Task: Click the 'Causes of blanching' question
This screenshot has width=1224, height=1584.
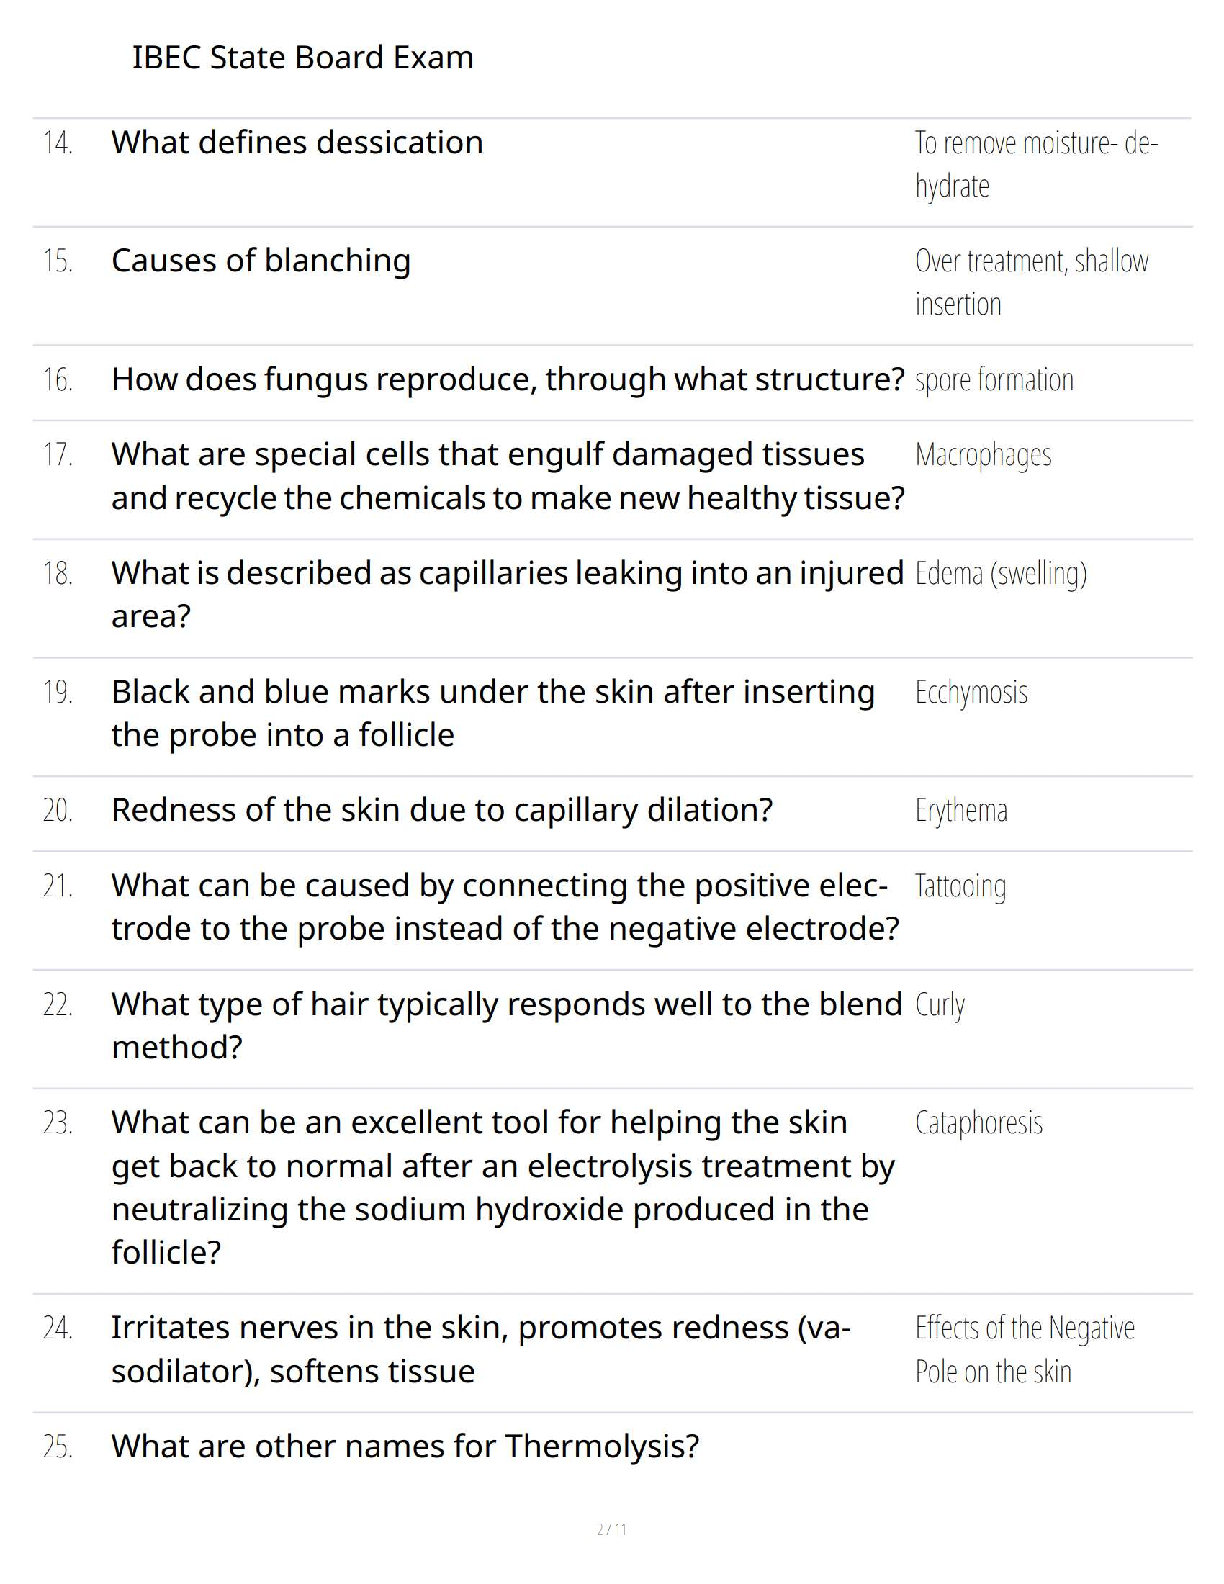Action: coord(261,260)
